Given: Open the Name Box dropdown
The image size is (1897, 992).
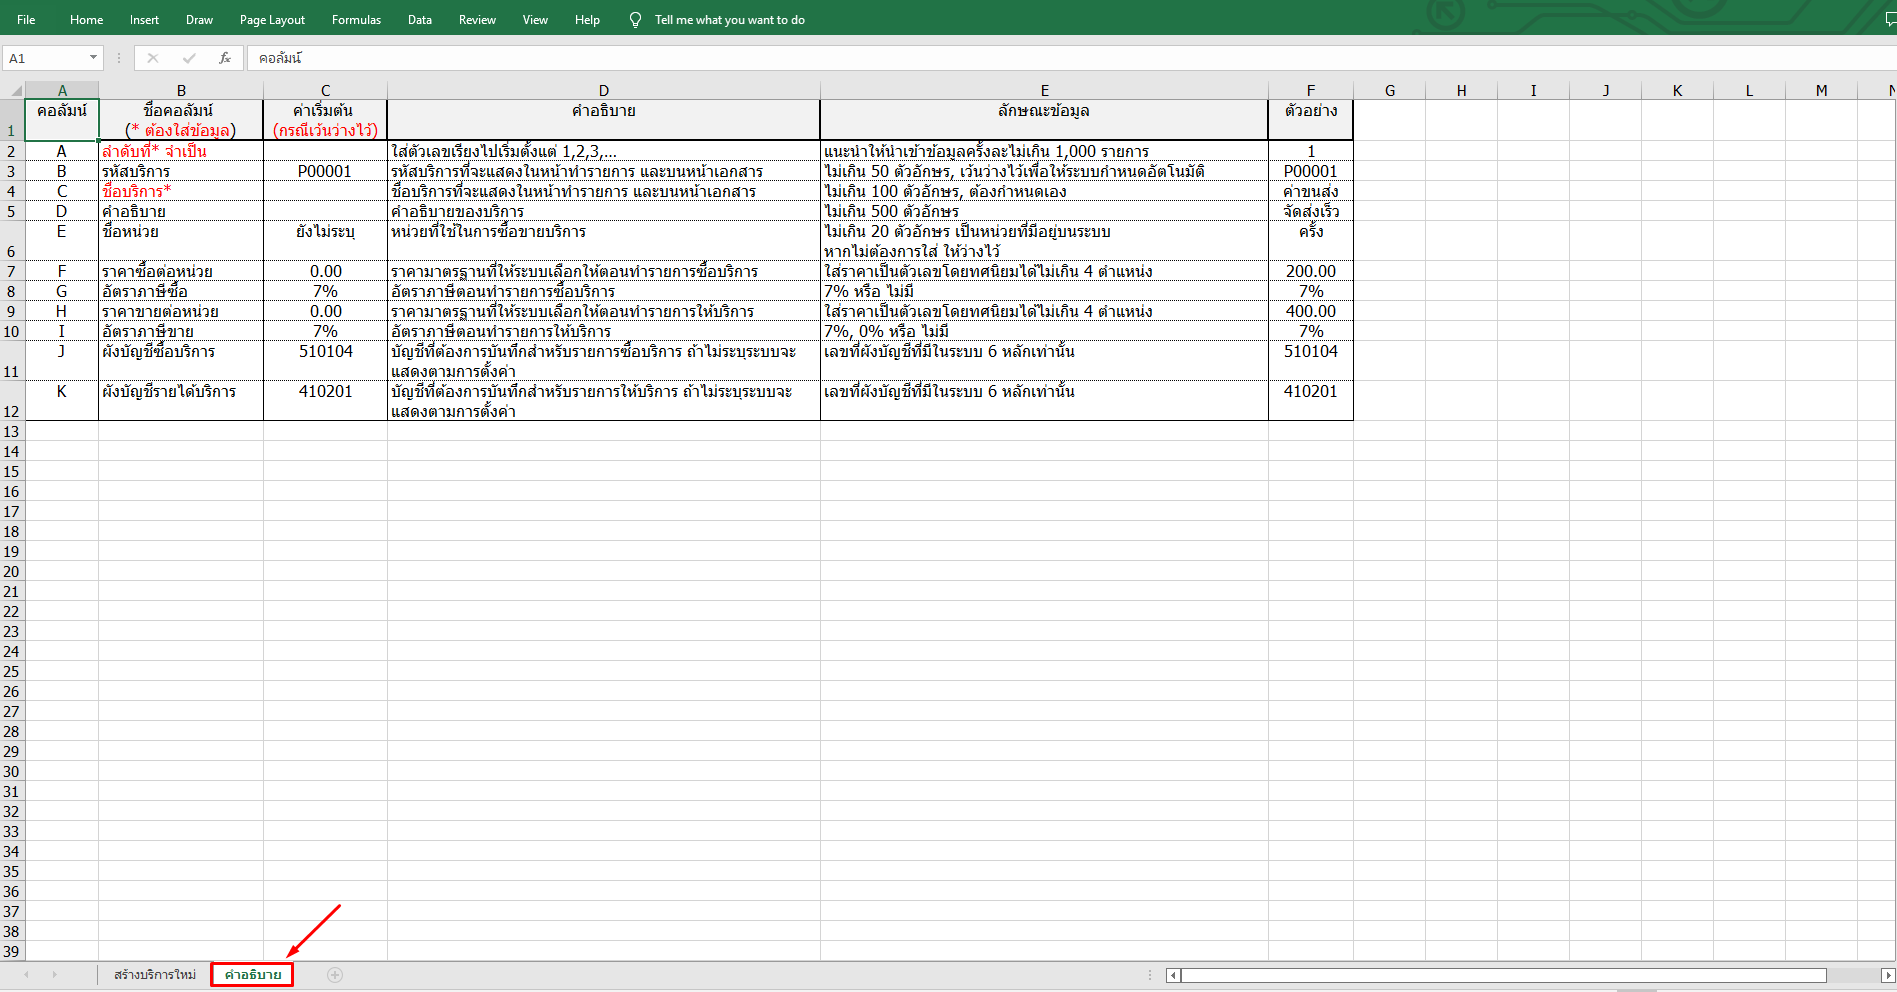Looking at the screenshot, I should [92, 57].
